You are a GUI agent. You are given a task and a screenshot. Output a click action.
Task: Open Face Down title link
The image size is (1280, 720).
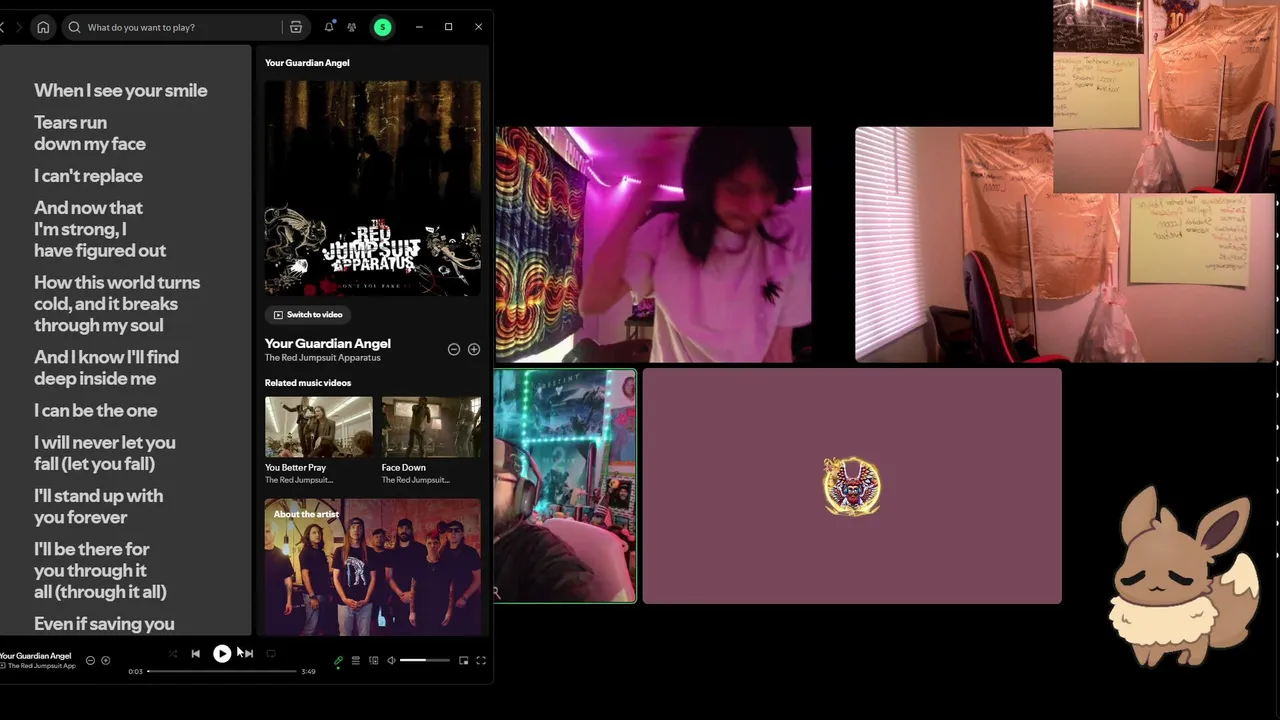click(404, 467)
